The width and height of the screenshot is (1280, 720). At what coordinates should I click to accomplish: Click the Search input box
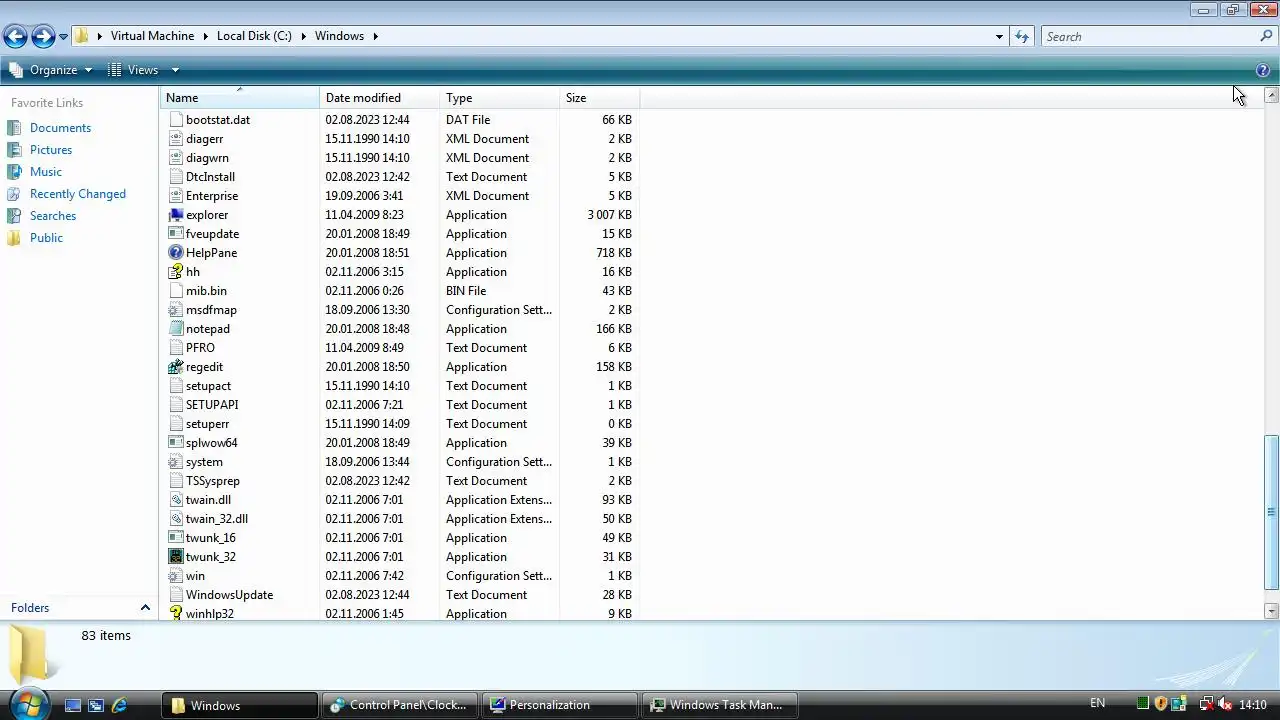point(1149,37)
